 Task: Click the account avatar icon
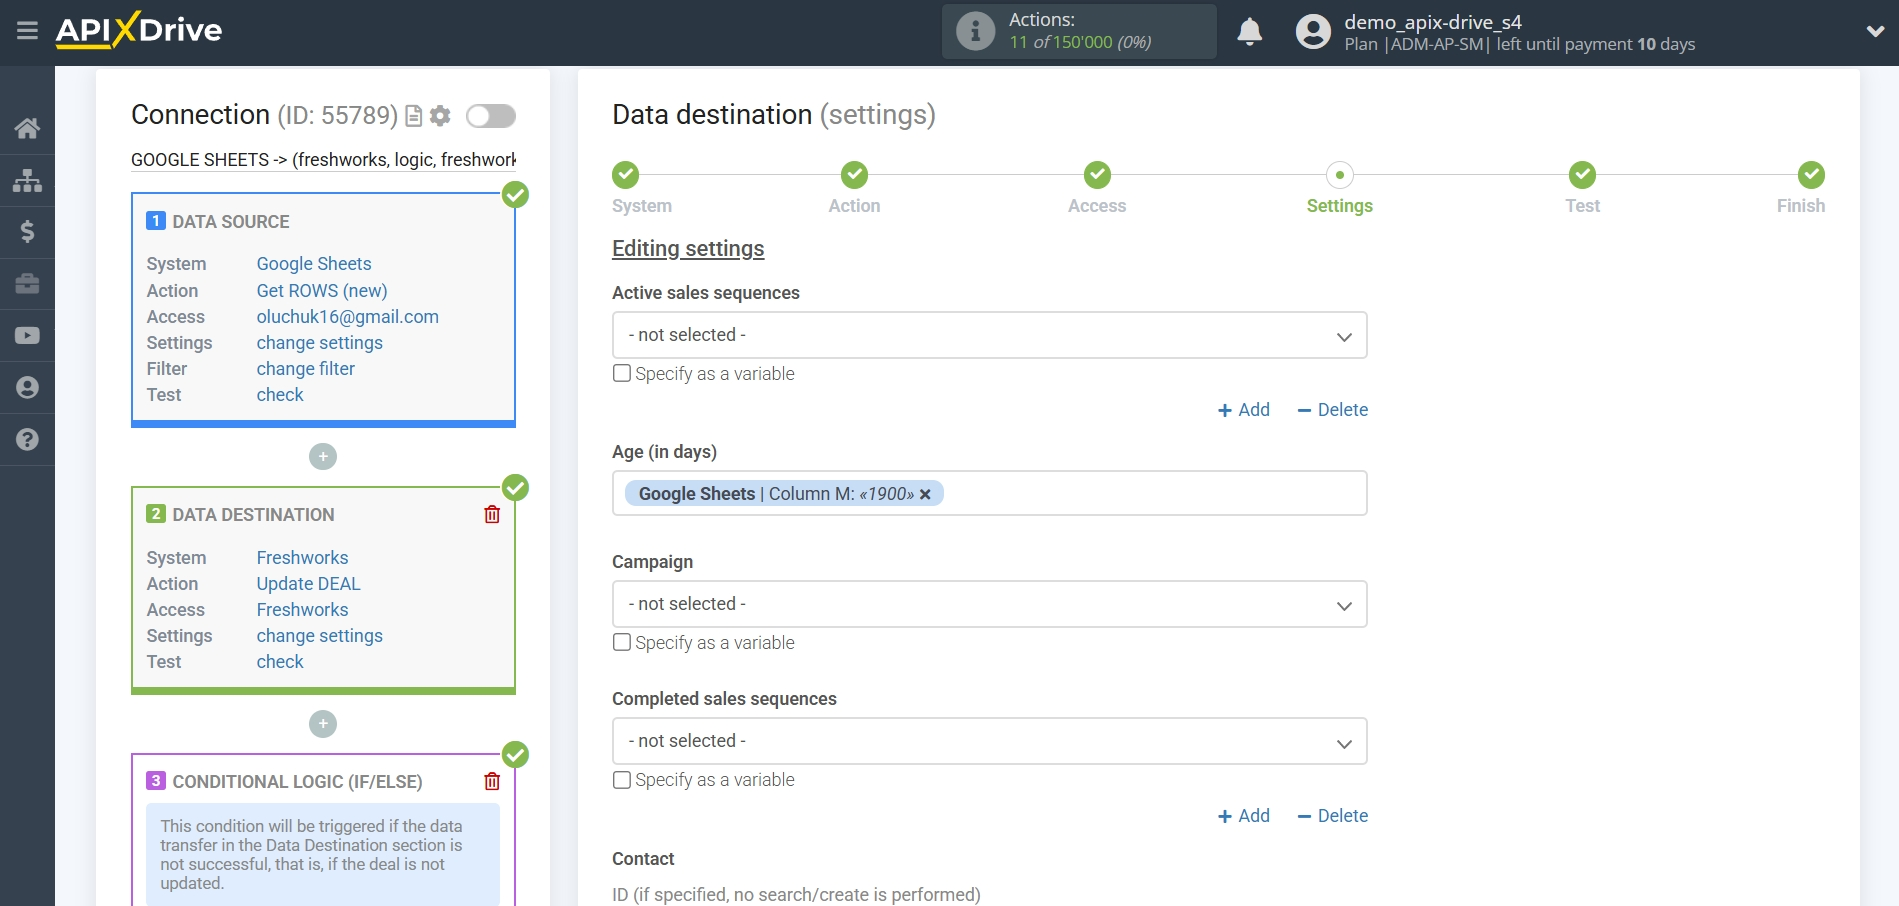(1313, 32)
